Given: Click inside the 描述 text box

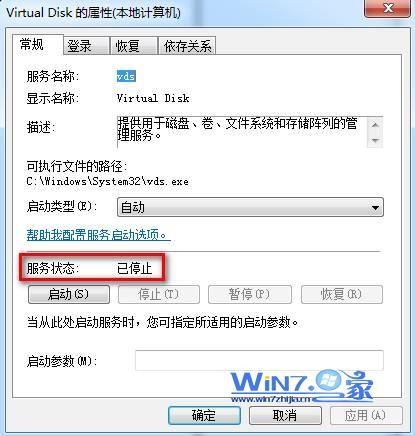Looking at the screenshot, I should click(x=242, y=132).
